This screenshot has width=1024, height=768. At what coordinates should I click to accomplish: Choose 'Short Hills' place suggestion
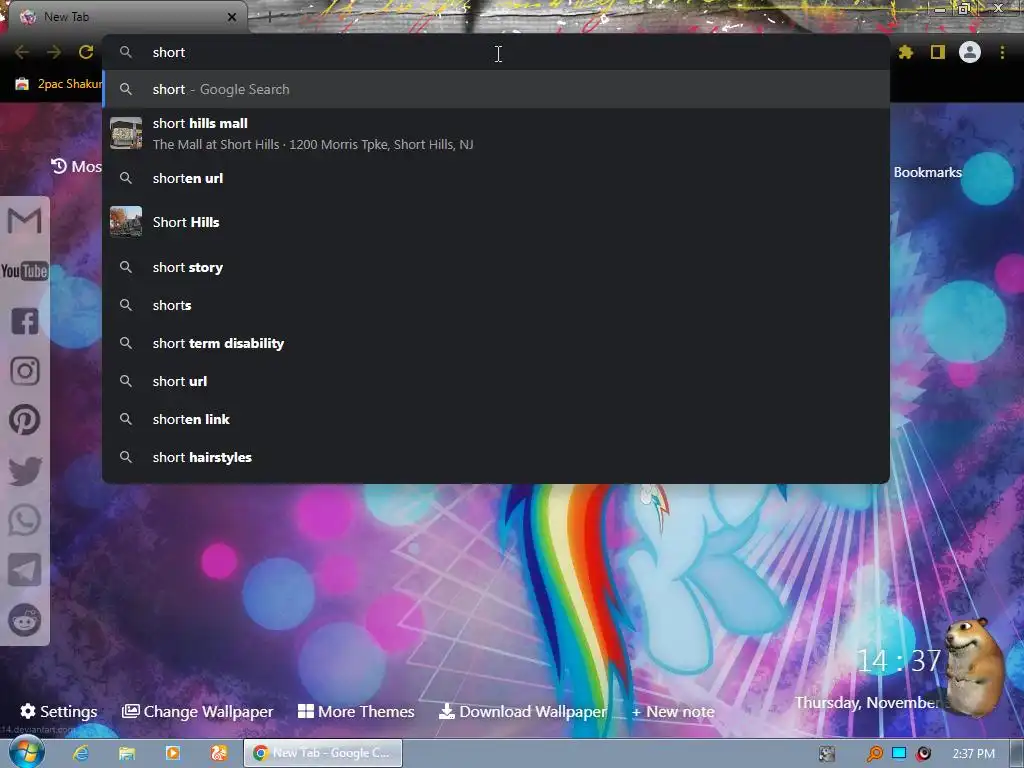coord(496,222)
